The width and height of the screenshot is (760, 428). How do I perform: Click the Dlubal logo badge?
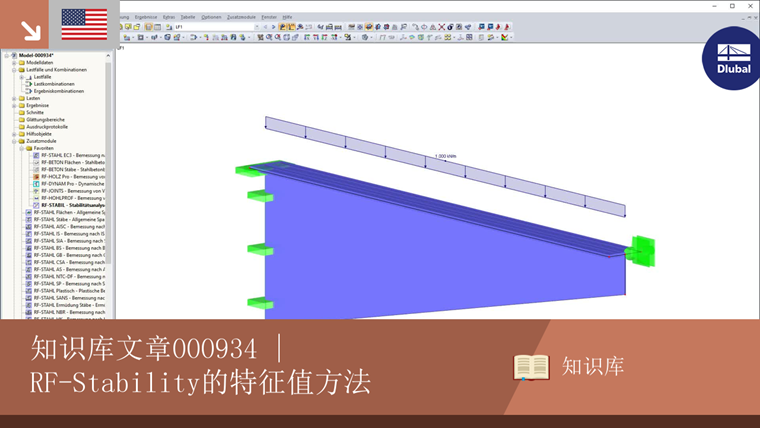pos(732,59)
